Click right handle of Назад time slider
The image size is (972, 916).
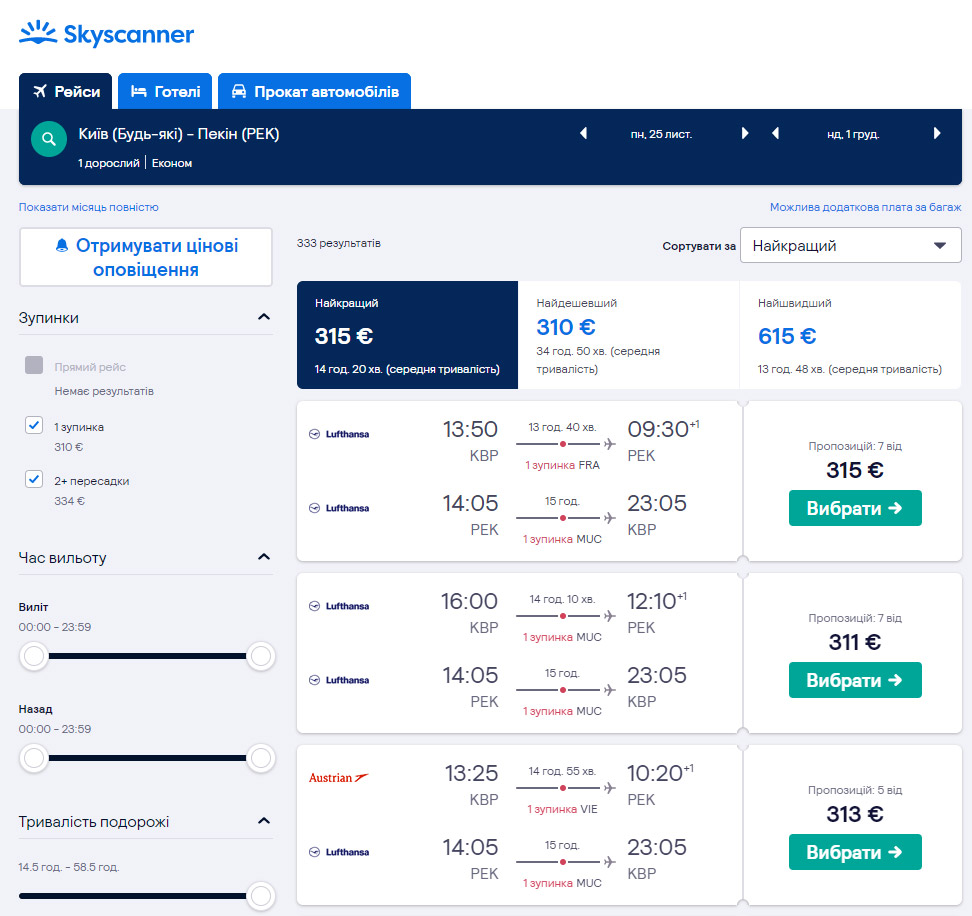[x=260, y=758]
